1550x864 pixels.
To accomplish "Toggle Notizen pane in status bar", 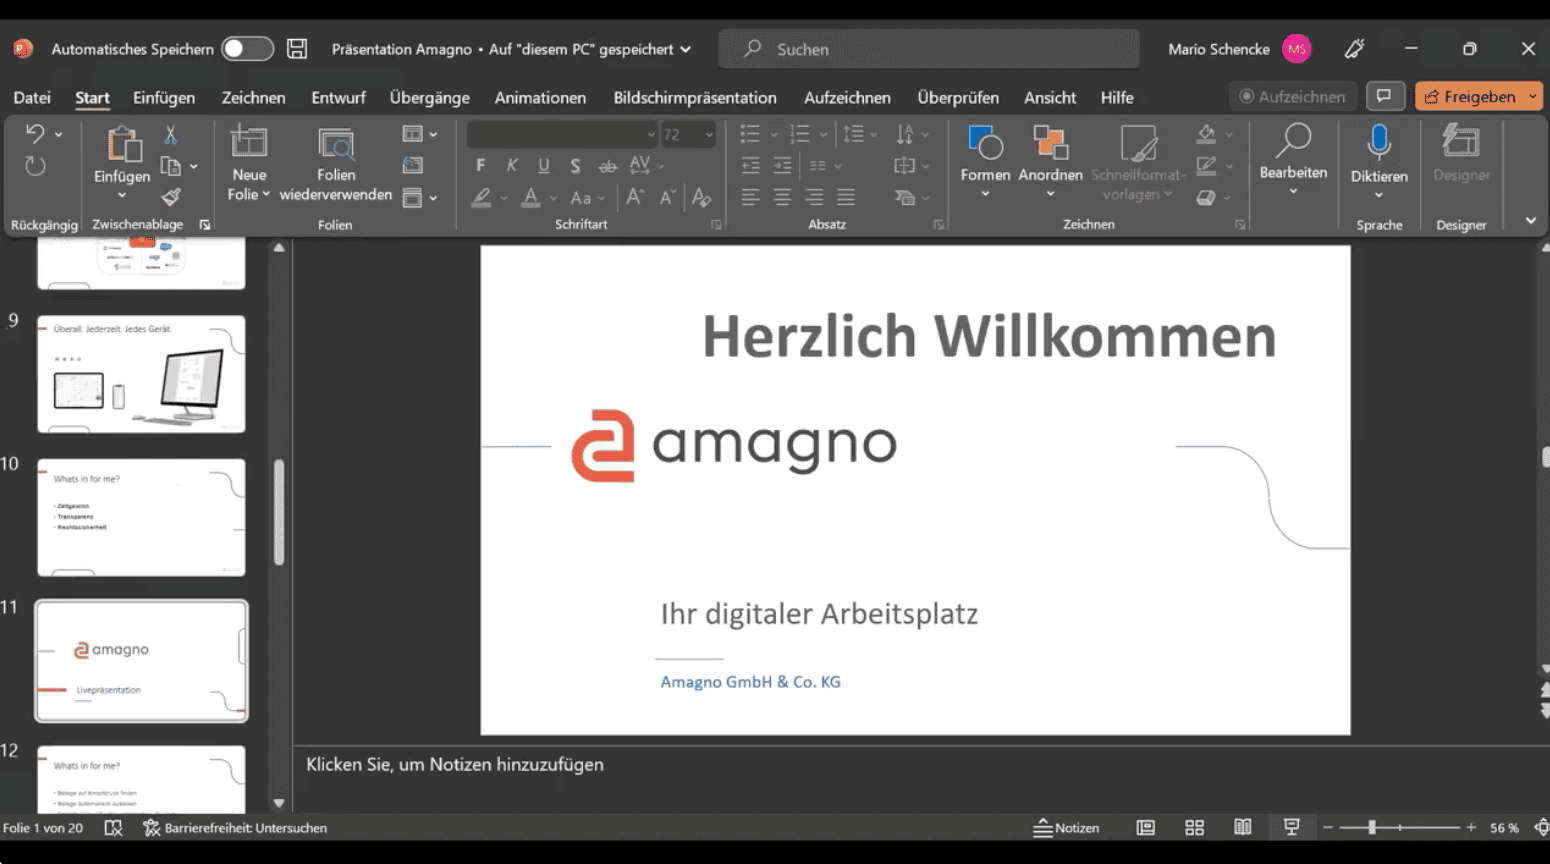I will click(x=1066, y=828).
